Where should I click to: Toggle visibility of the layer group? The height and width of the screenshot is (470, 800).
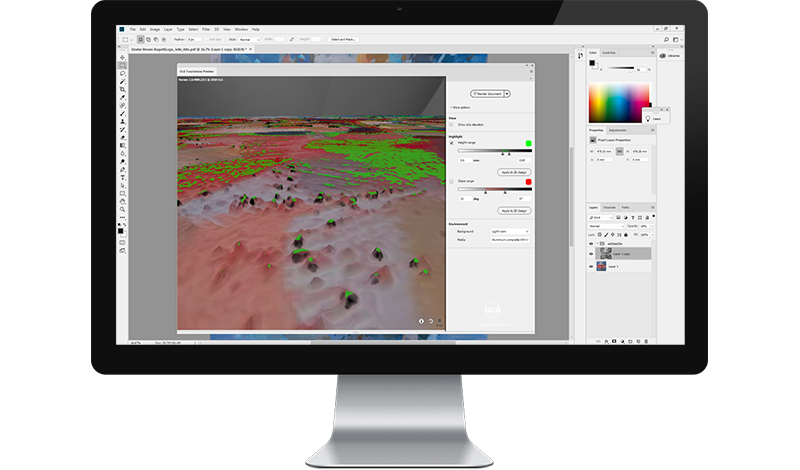[591, 243]
